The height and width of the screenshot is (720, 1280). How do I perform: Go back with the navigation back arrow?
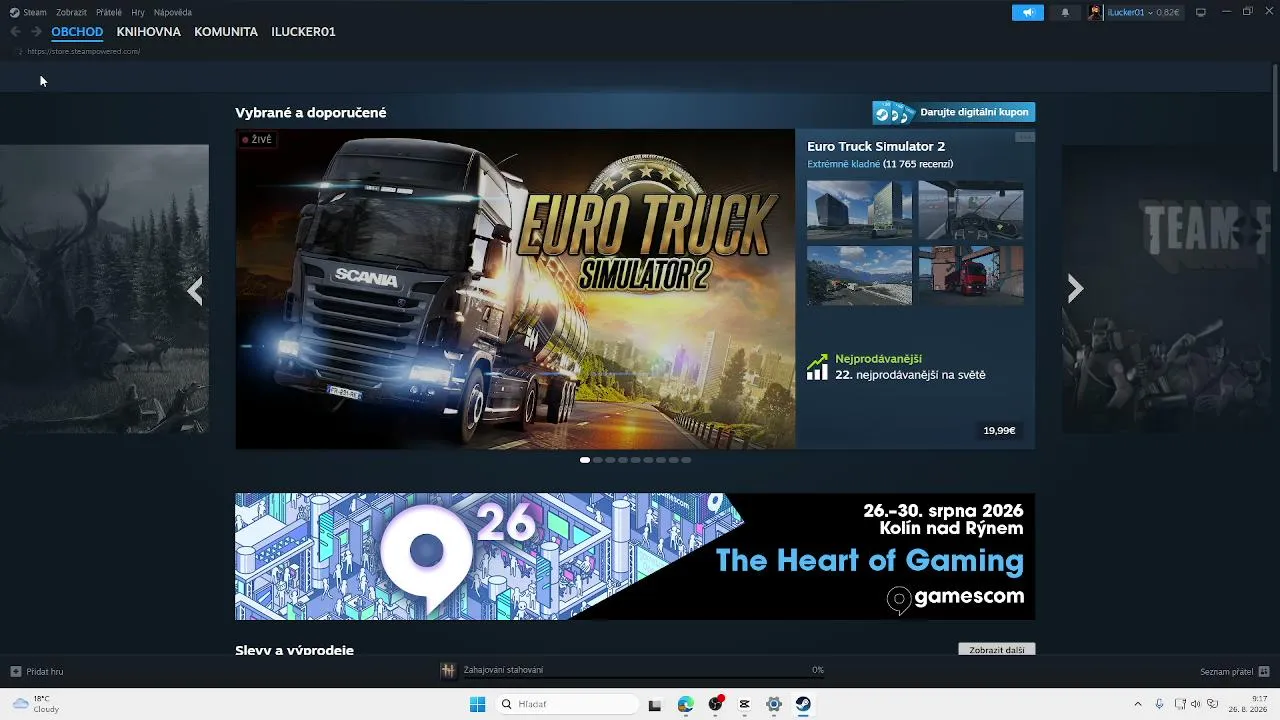coord(15,32)
